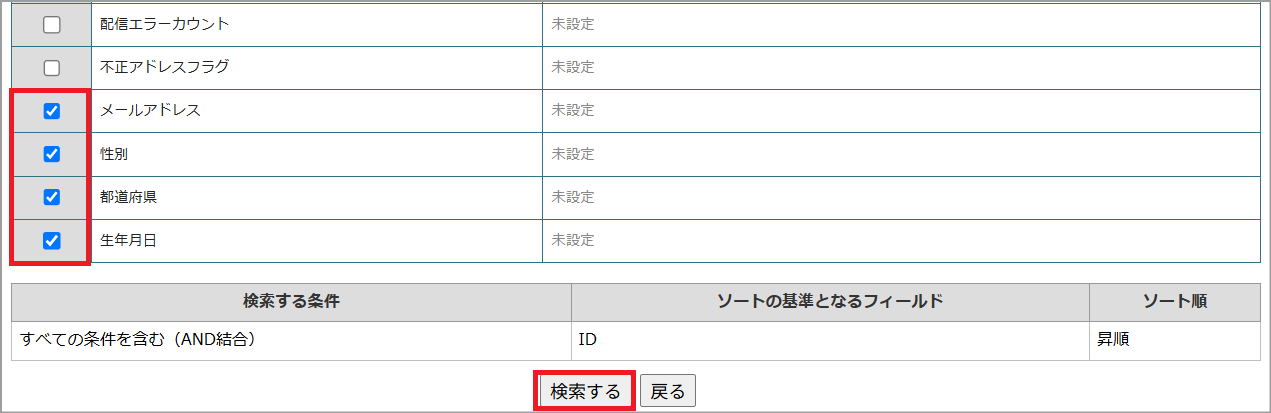The width and height of the screenshot is (1271, 413).
Task: Select the 未設定 value in the 性別 row
Action: (573, 154)
